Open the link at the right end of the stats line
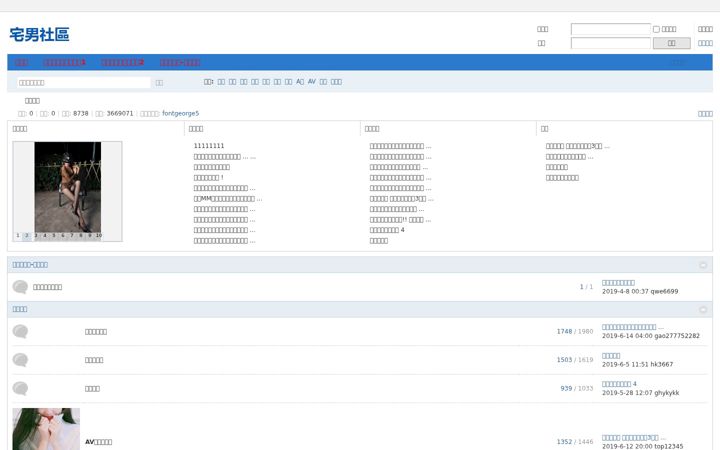The image size is (720, 450). pyautogui.click(x=705, y=114)
